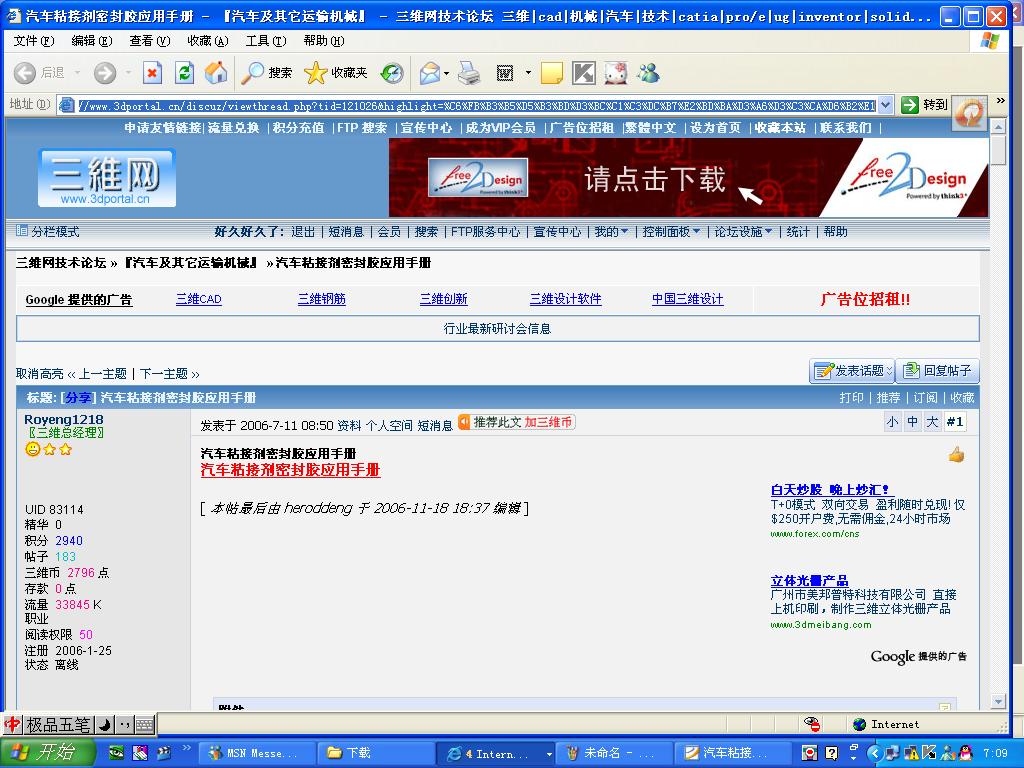
Task: Open the 发表话题 button dropdown
Action: (889, 371)
